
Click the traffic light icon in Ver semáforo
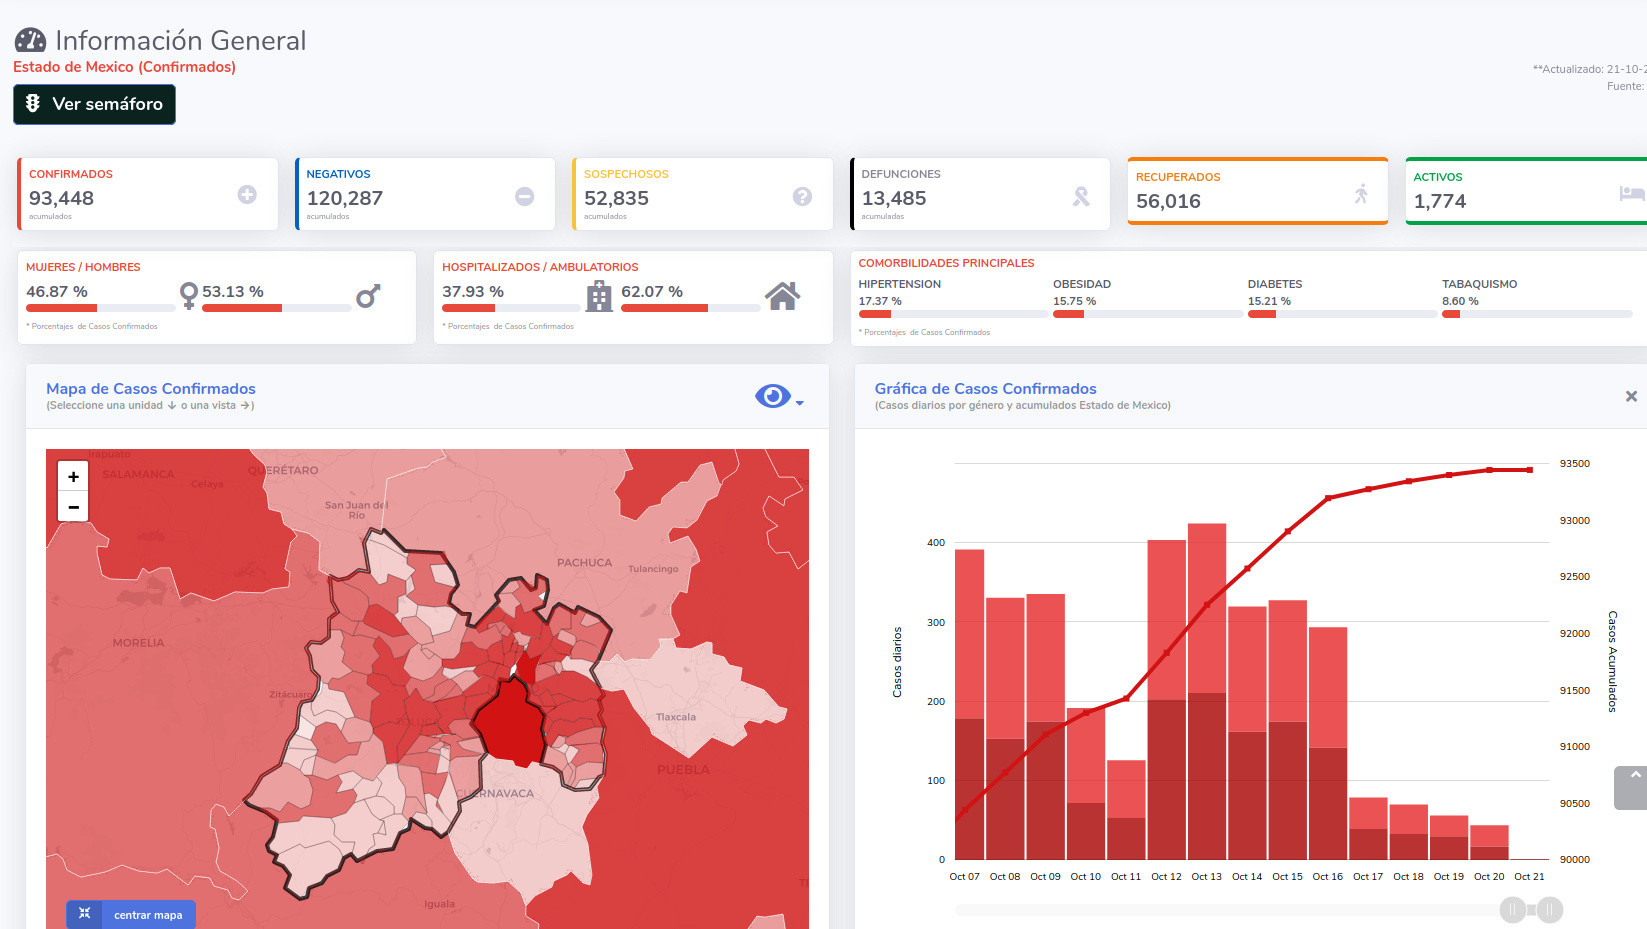(33, 103)
